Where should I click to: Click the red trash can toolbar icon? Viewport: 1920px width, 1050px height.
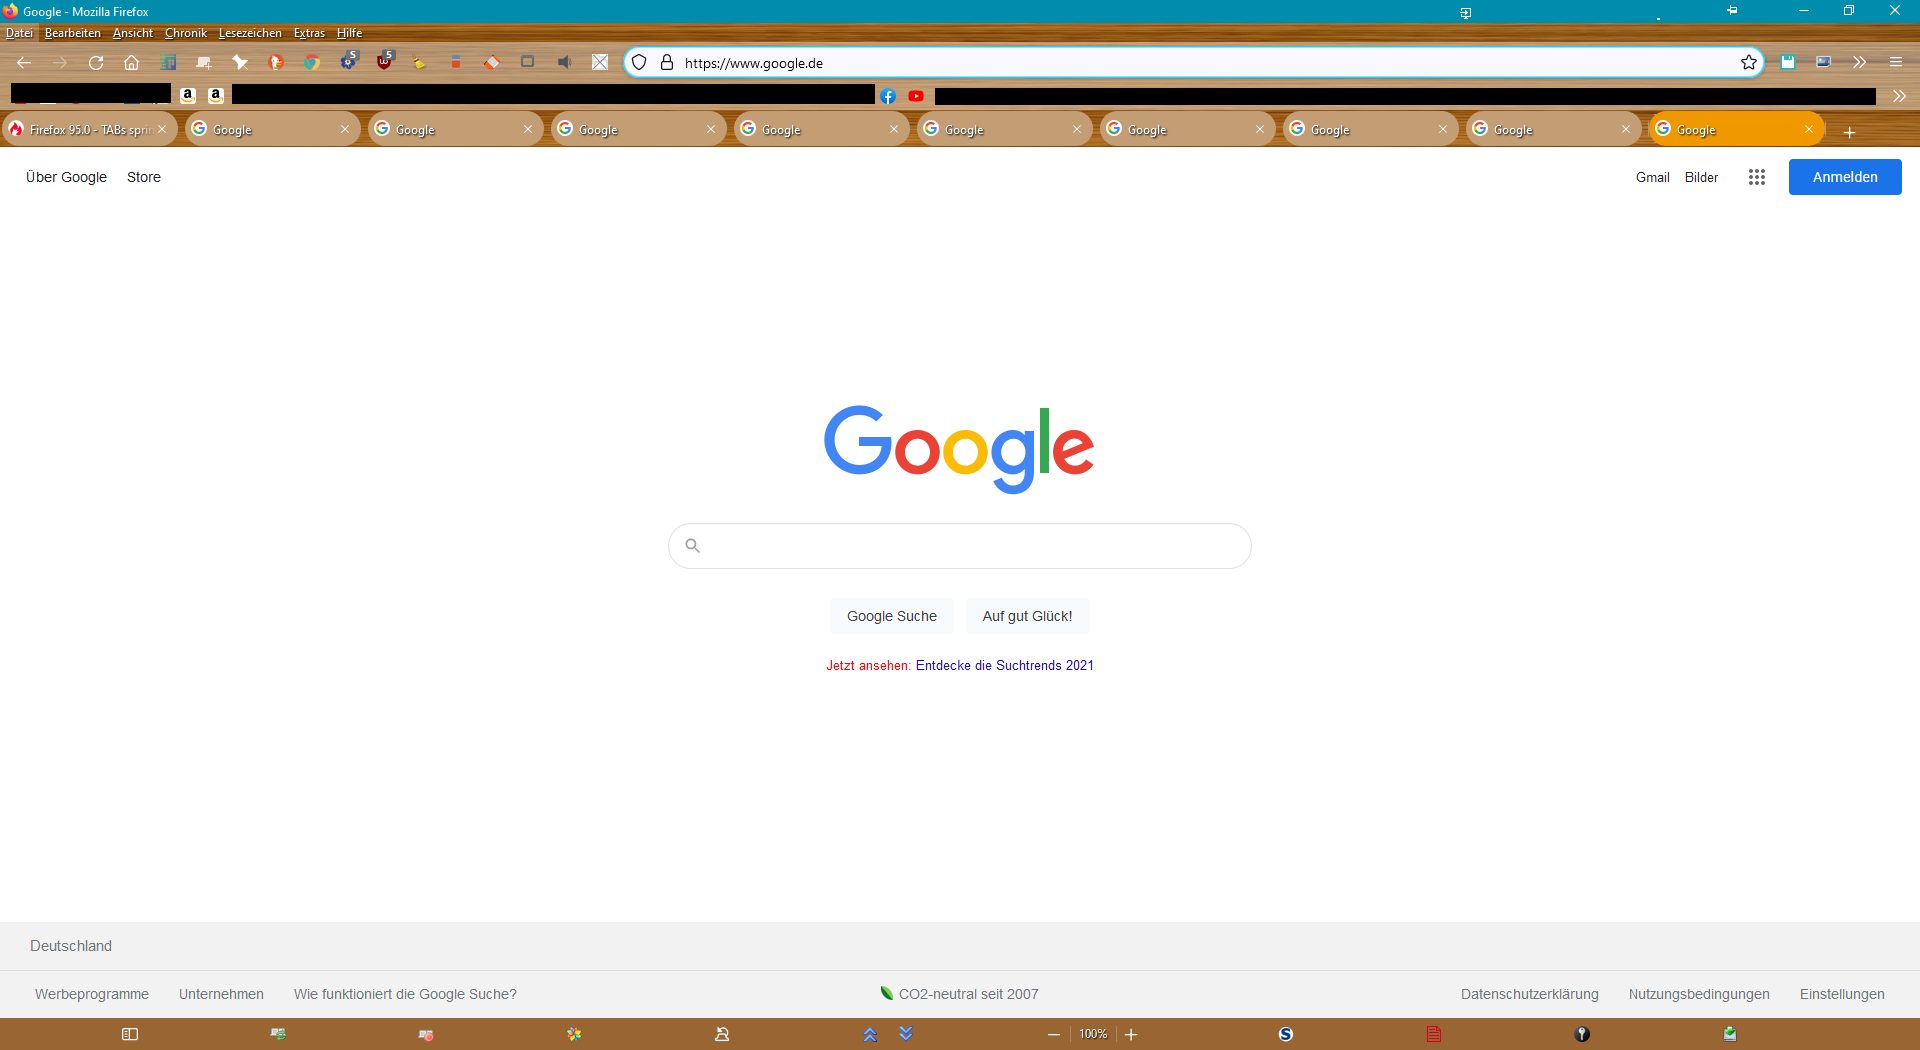coord(456,62)
